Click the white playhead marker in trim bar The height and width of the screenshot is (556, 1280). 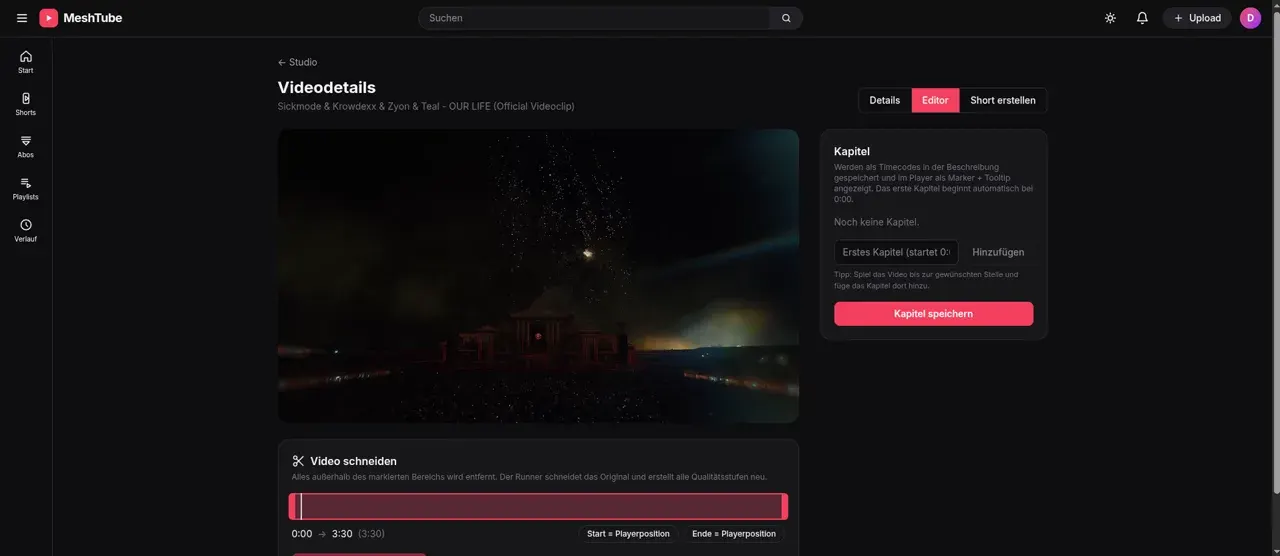(301, 506)
